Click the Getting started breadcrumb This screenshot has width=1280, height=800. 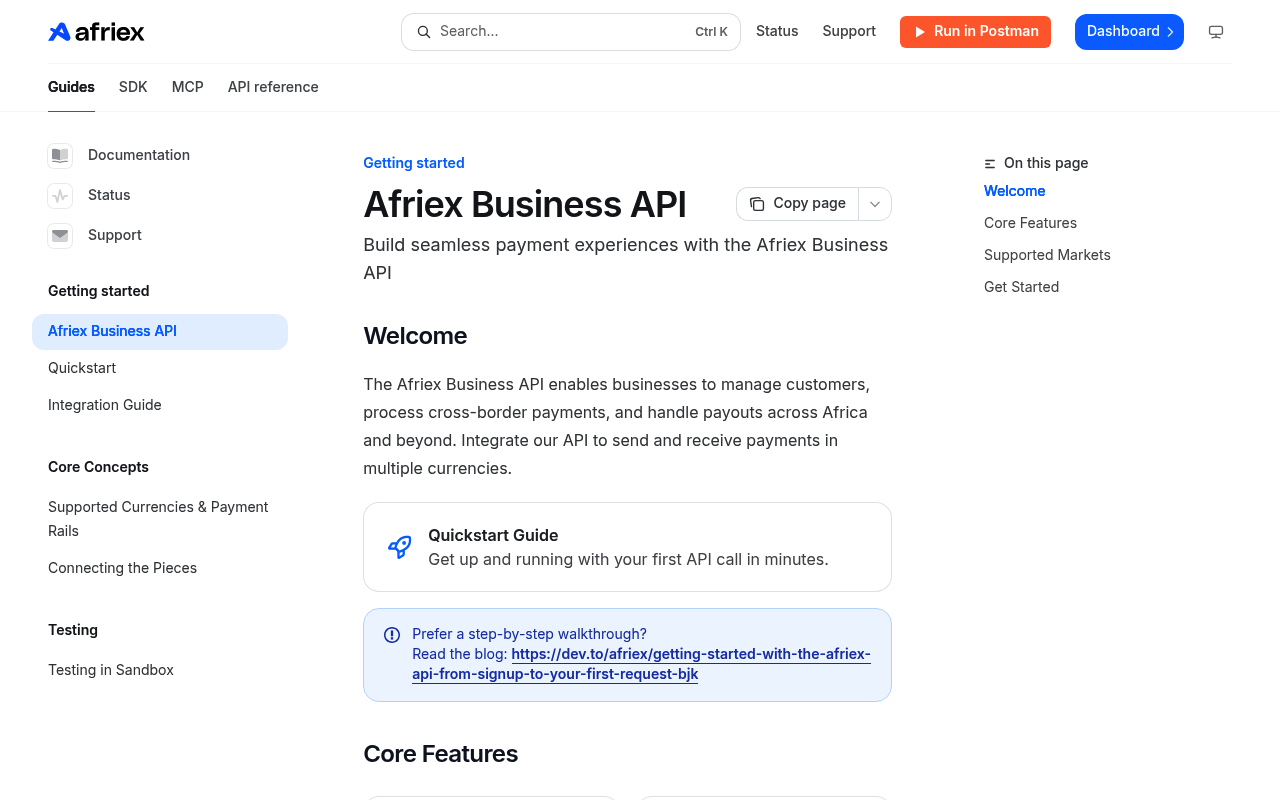[414, 163]
